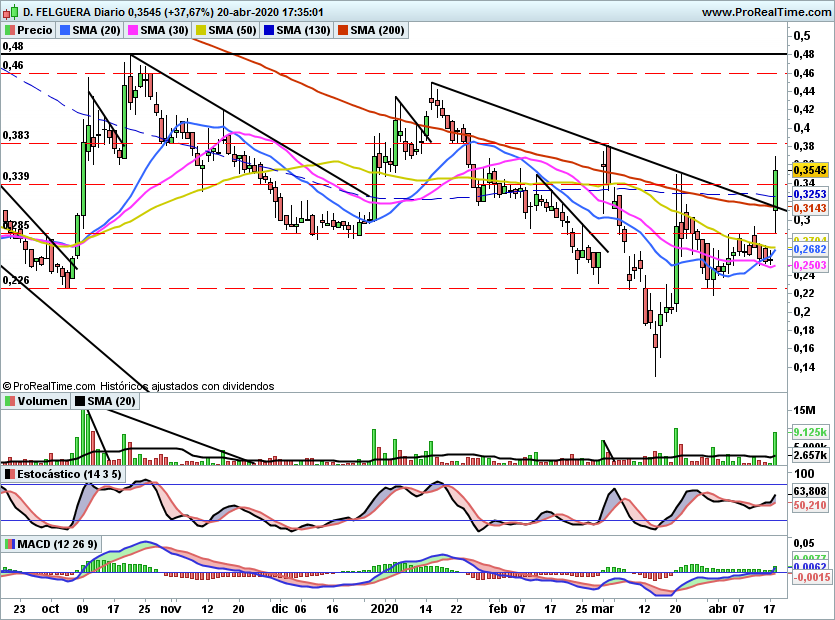The height and width of the screenshot is (620, 835).
Task: Click the 0,3253 SMA 130 value tag
Action: tap(810, 194)
